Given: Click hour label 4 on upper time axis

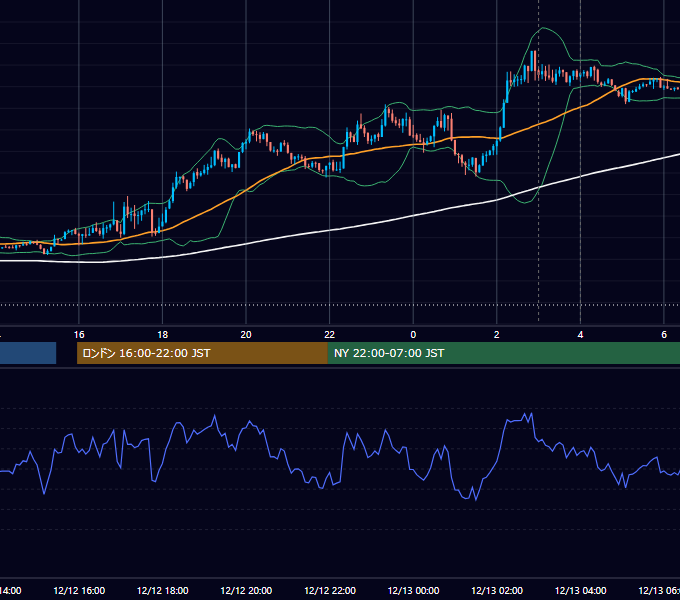Looking at the screenshot, I should (x=580, y=334).
